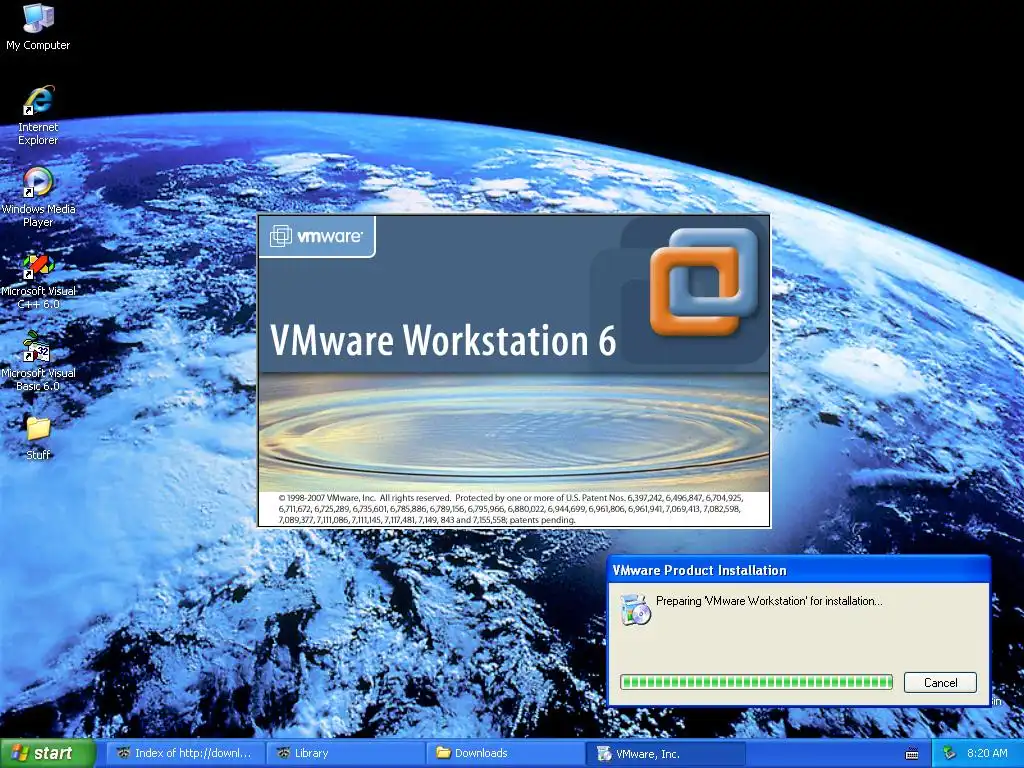This screenshot has height=768, width=1024.
Task: Switch to the Downloads folder taskbar button
Action: click(505, 753)
